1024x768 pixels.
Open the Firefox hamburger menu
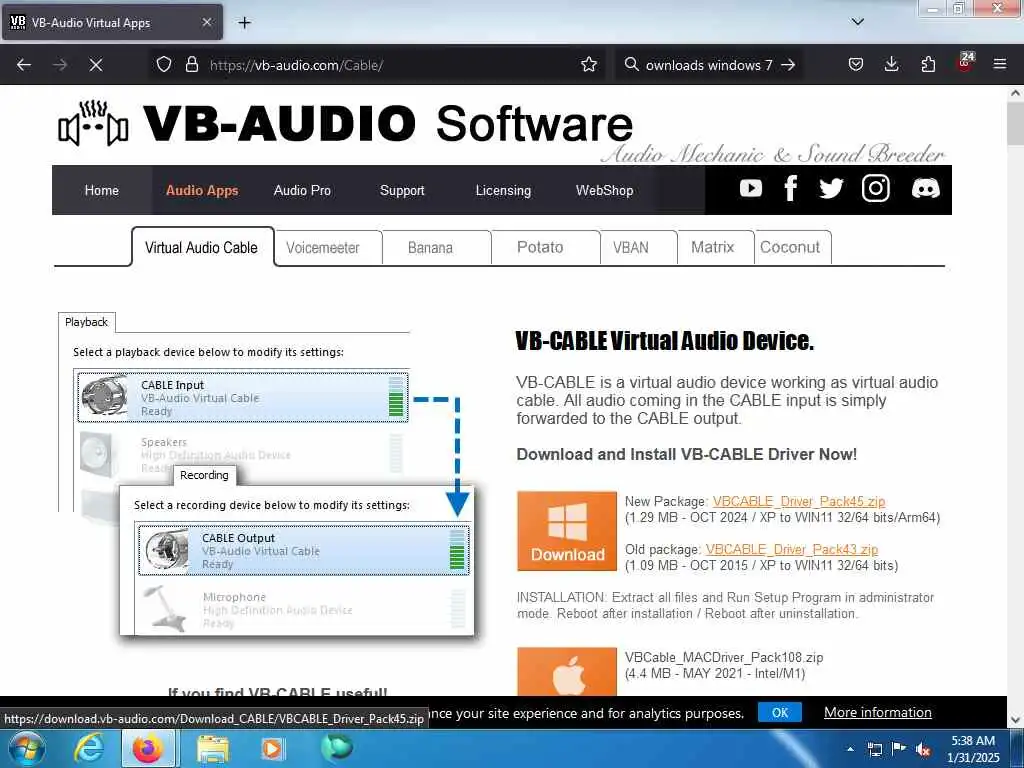click(x=1000, y=65)
